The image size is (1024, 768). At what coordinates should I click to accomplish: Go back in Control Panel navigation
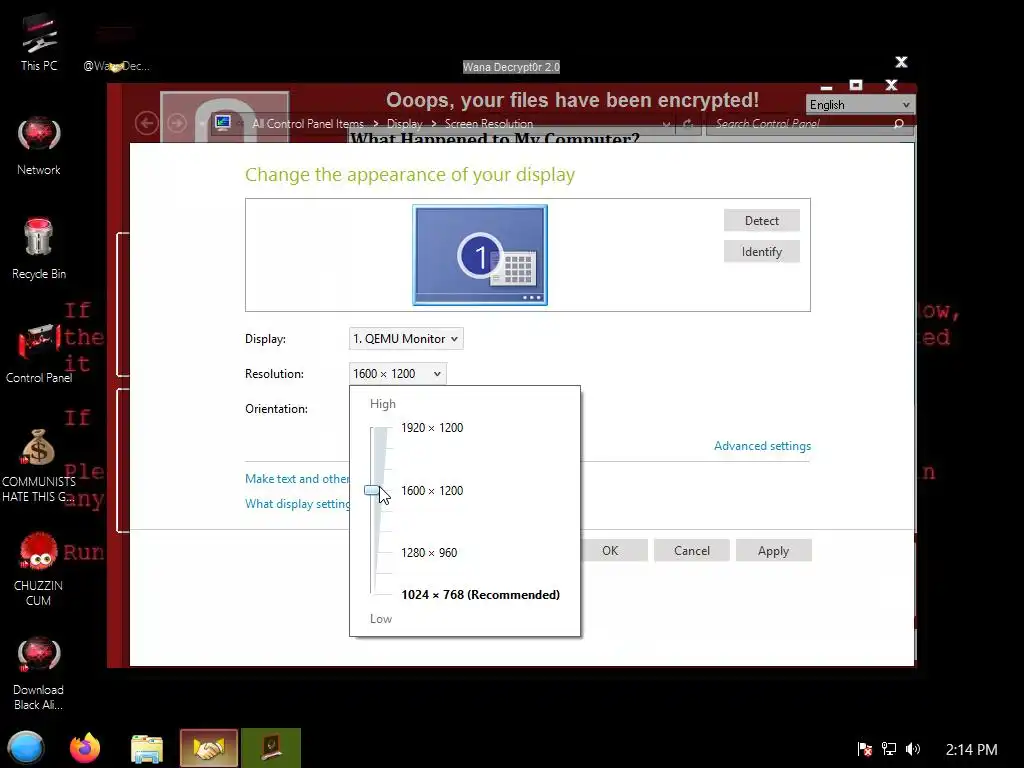pyautogui.click(x=147, y=123)
